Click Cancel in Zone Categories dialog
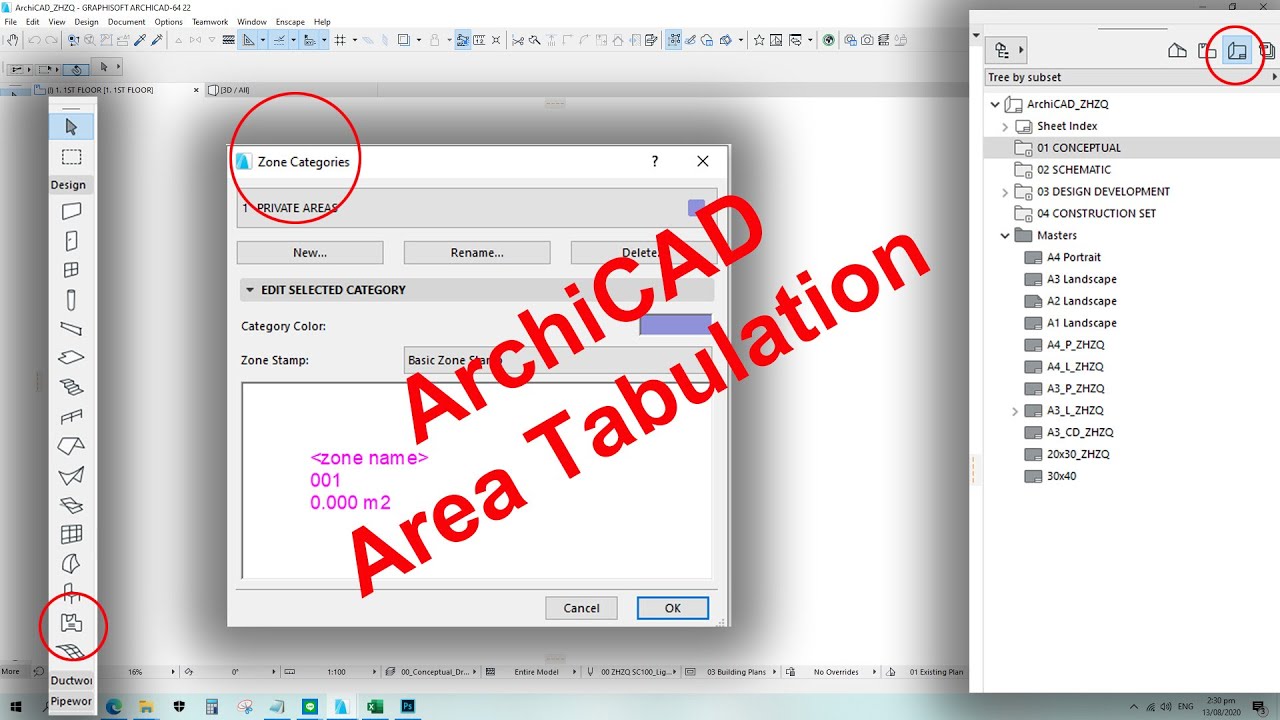Viewport: 1280px width, 720px height. coord(581,608)
